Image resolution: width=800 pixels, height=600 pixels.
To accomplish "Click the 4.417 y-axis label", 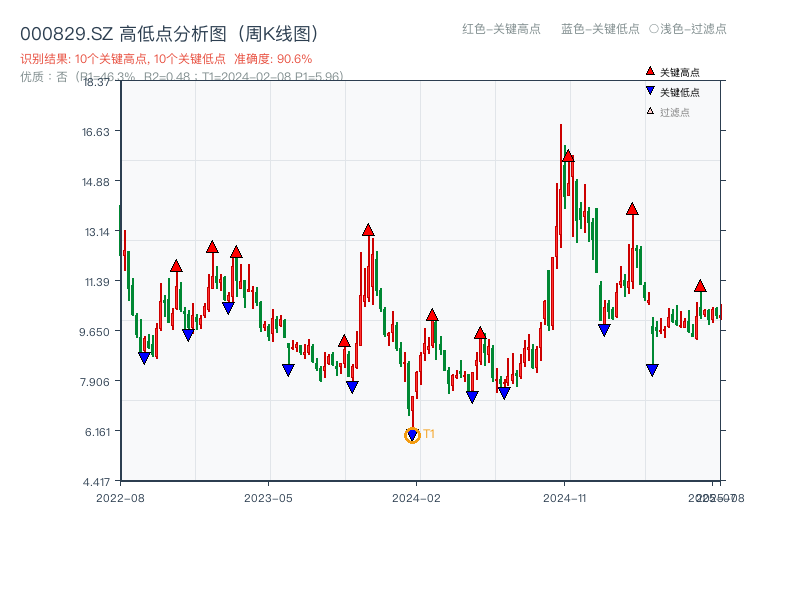I will coord(96,482).
